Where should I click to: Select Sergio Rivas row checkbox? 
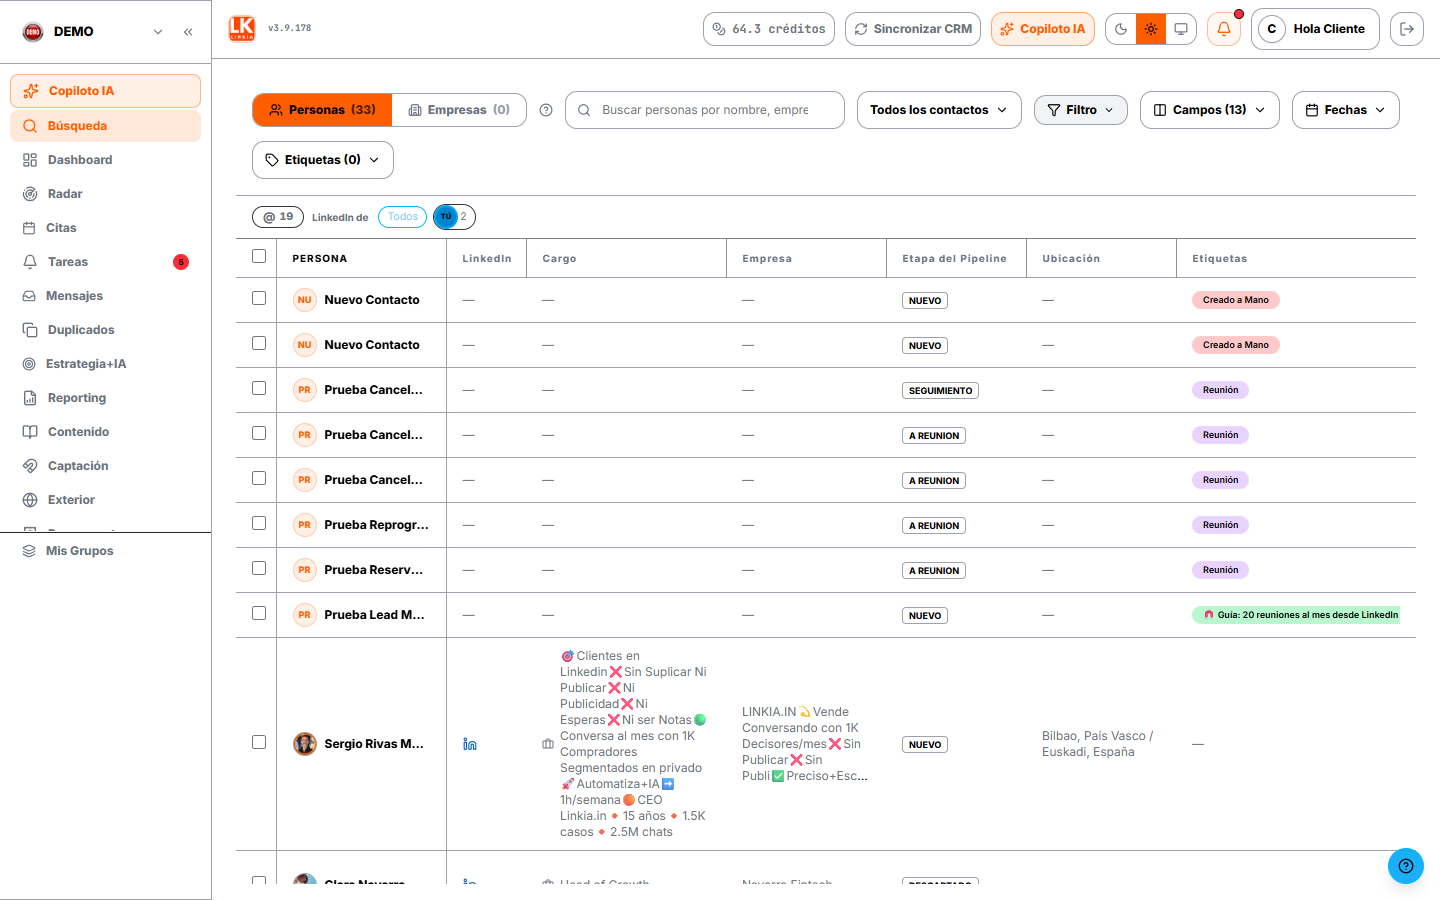259,742
